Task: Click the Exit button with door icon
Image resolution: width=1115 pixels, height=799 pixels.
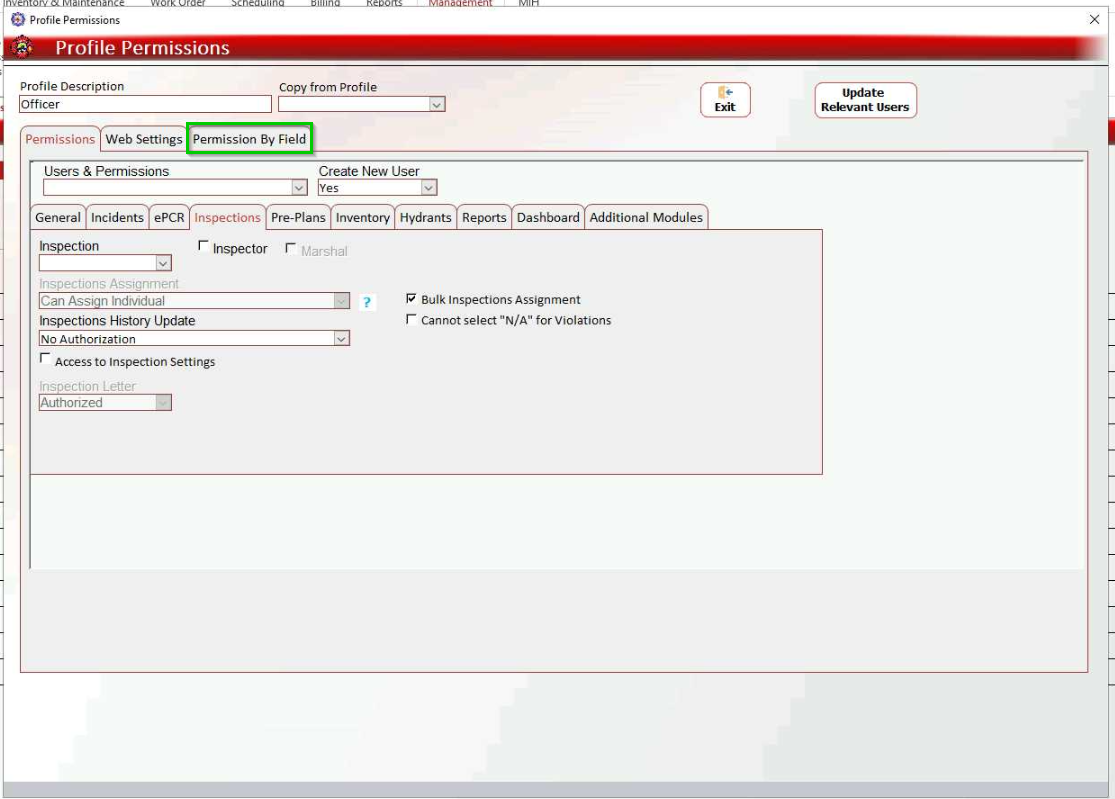Action: 725,100
